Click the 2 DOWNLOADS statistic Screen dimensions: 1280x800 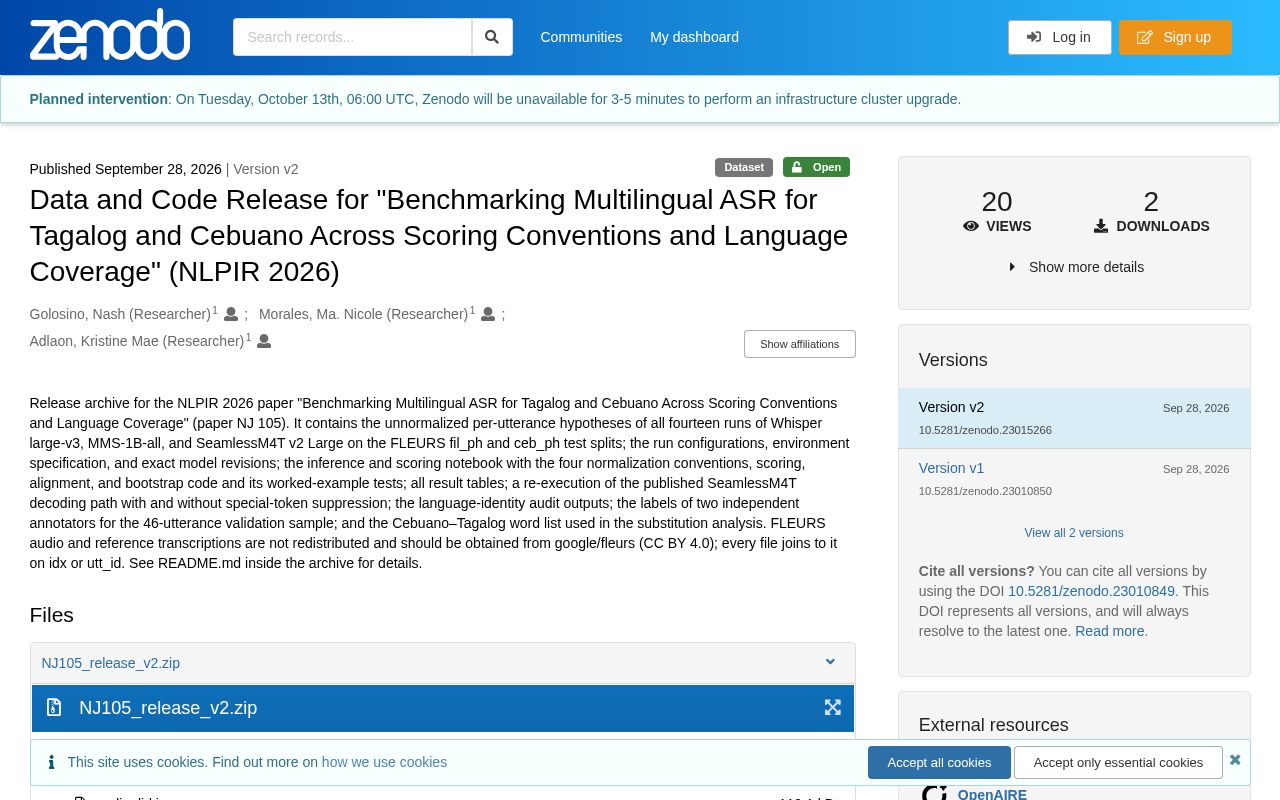coord(1151,211)
